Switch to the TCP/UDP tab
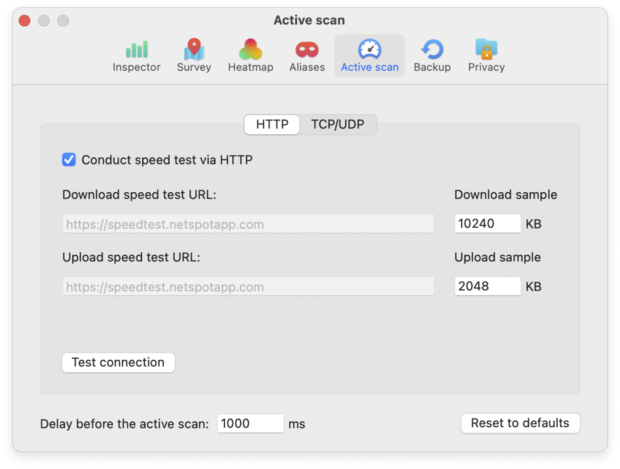Image resolution: width=620 pixels, height=469 pixels. tap(338, 125)
